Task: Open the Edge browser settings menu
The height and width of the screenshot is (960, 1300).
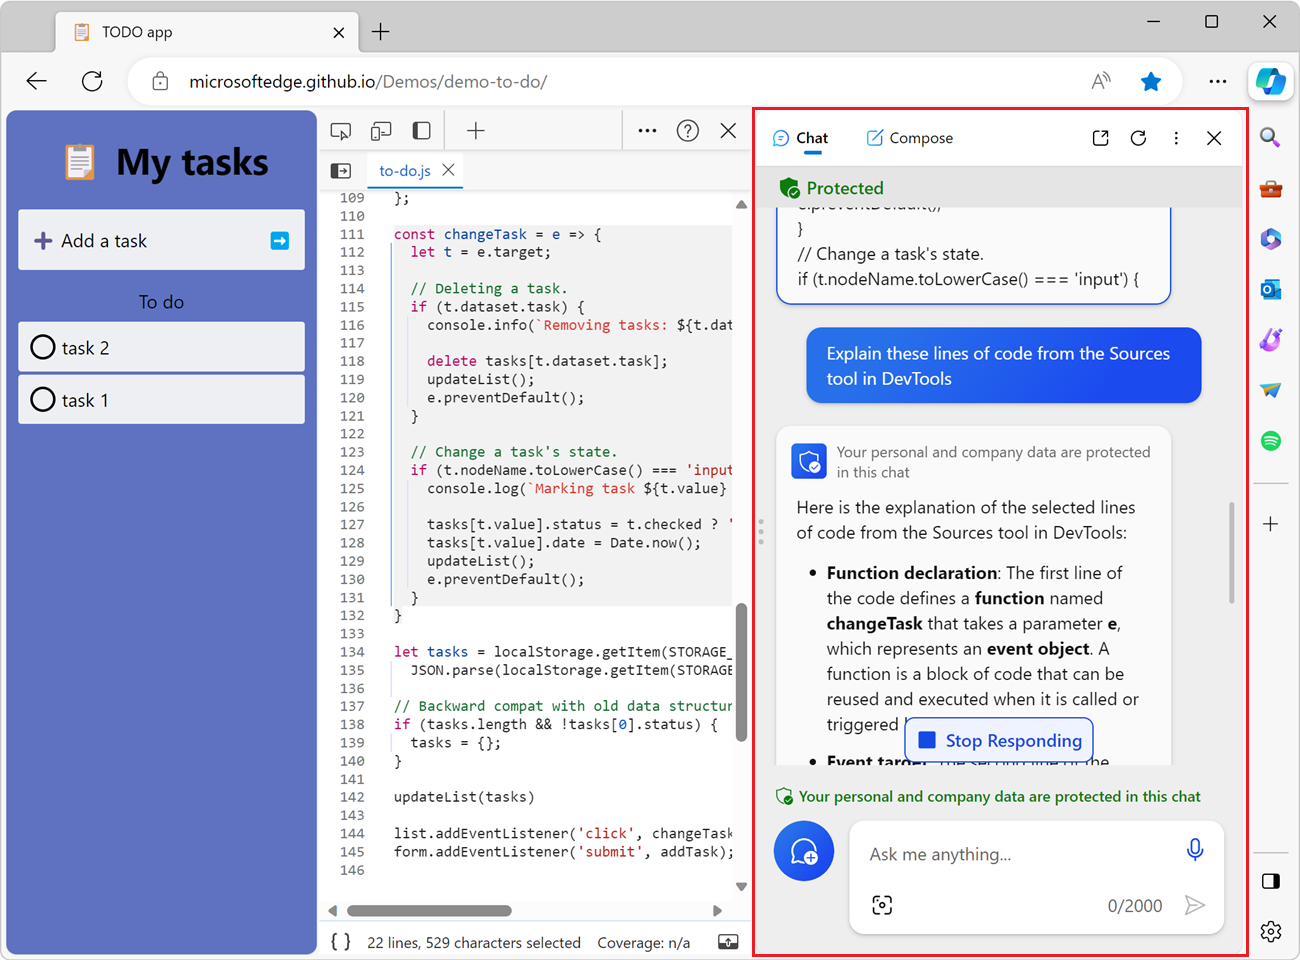Action: pos(1218,81)
